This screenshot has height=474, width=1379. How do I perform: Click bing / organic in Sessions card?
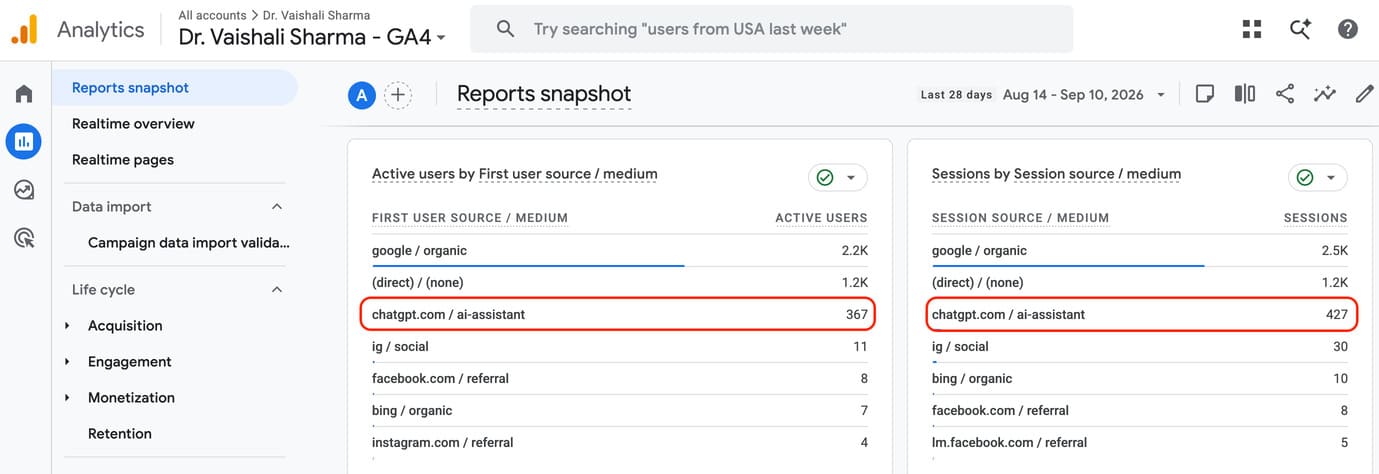[x=972, y=378]
